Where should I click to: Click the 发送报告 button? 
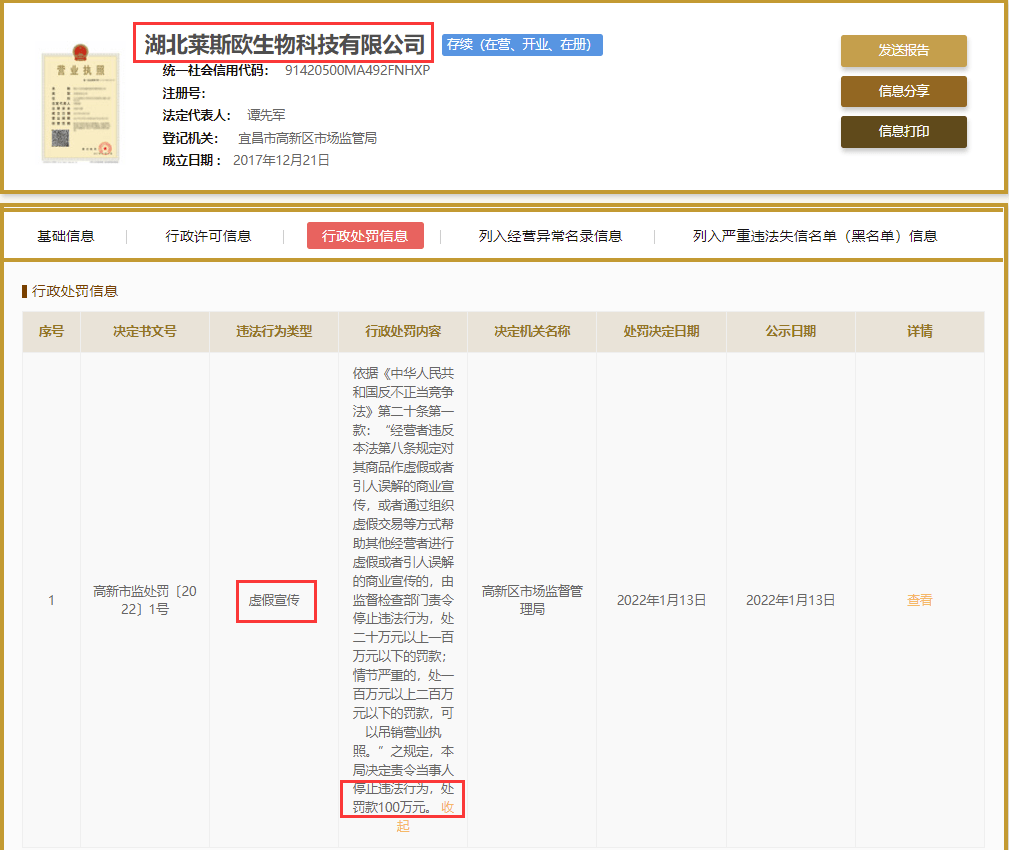point(903,51)
